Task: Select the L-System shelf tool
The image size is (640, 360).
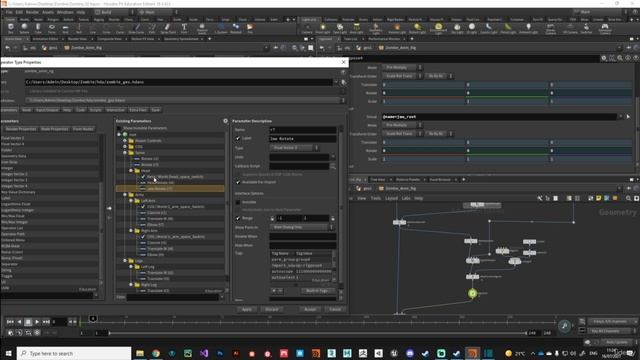Action: [x=221, y=28]
